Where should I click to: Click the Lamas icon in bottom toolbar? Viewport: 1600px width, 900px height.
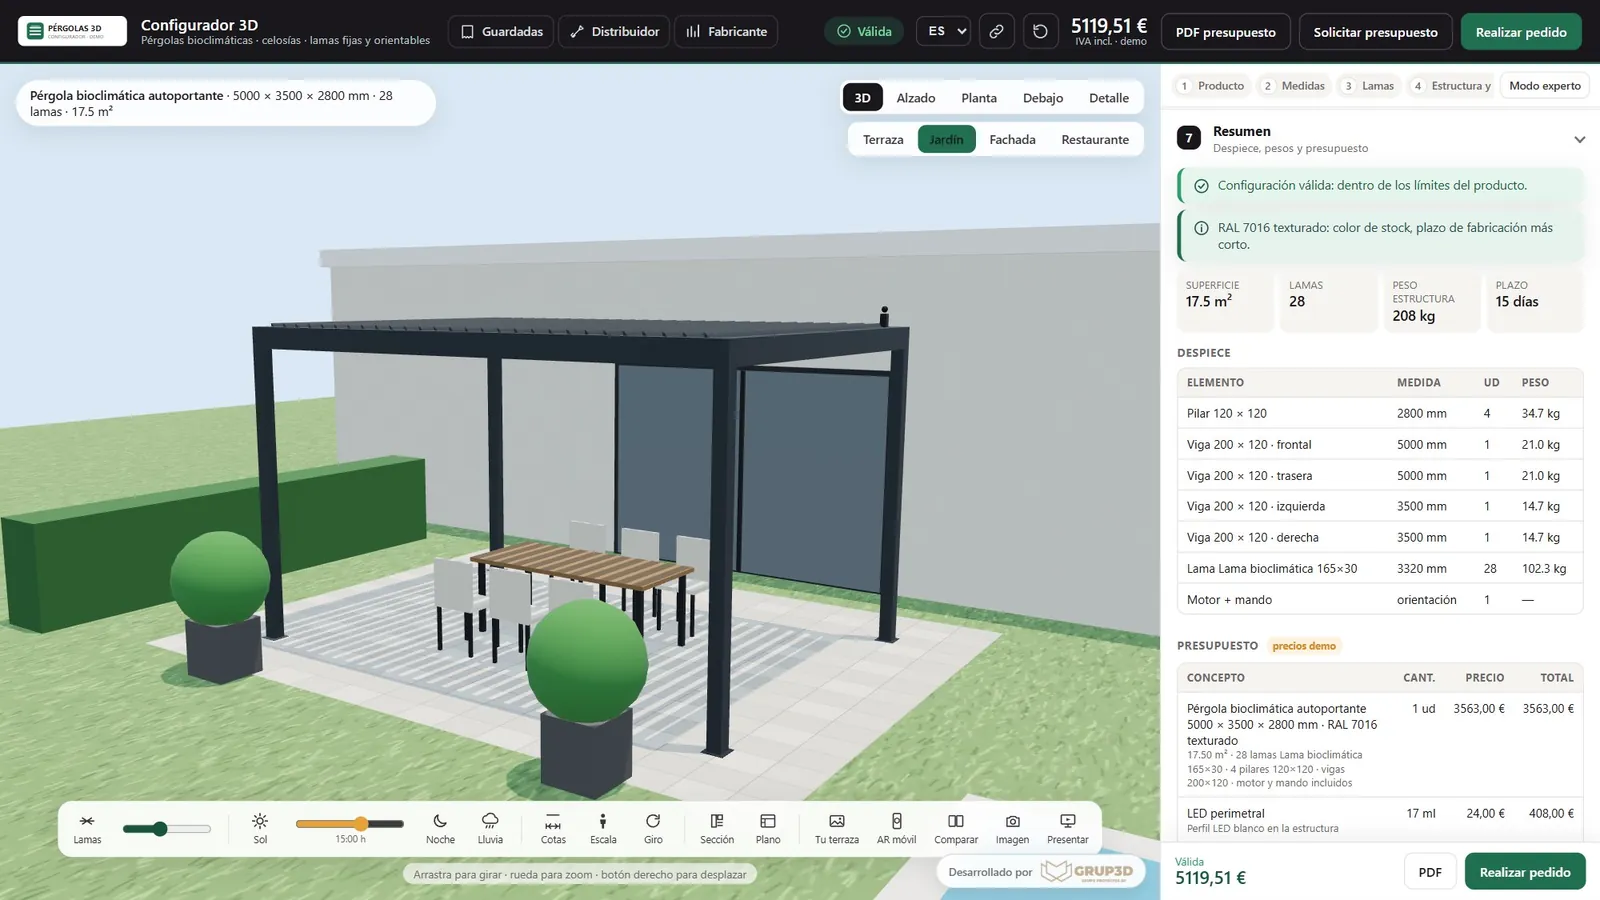(x=87, y=828)
